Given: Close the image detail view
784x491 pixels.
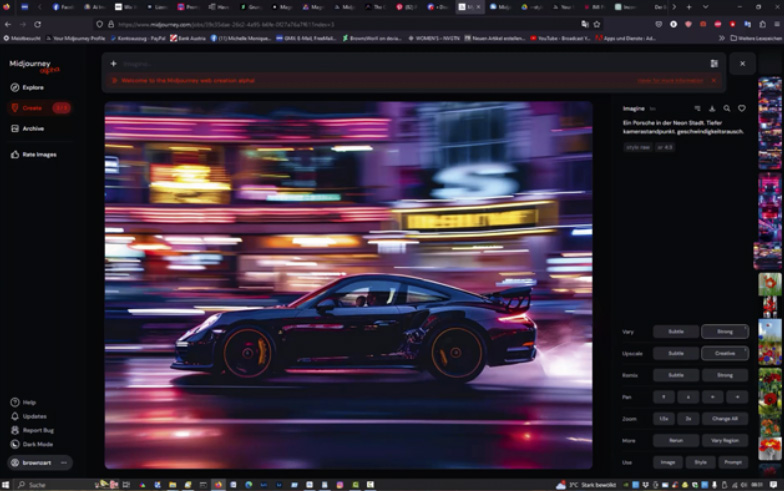Looking at the screenshot, I should pos(742,63).
